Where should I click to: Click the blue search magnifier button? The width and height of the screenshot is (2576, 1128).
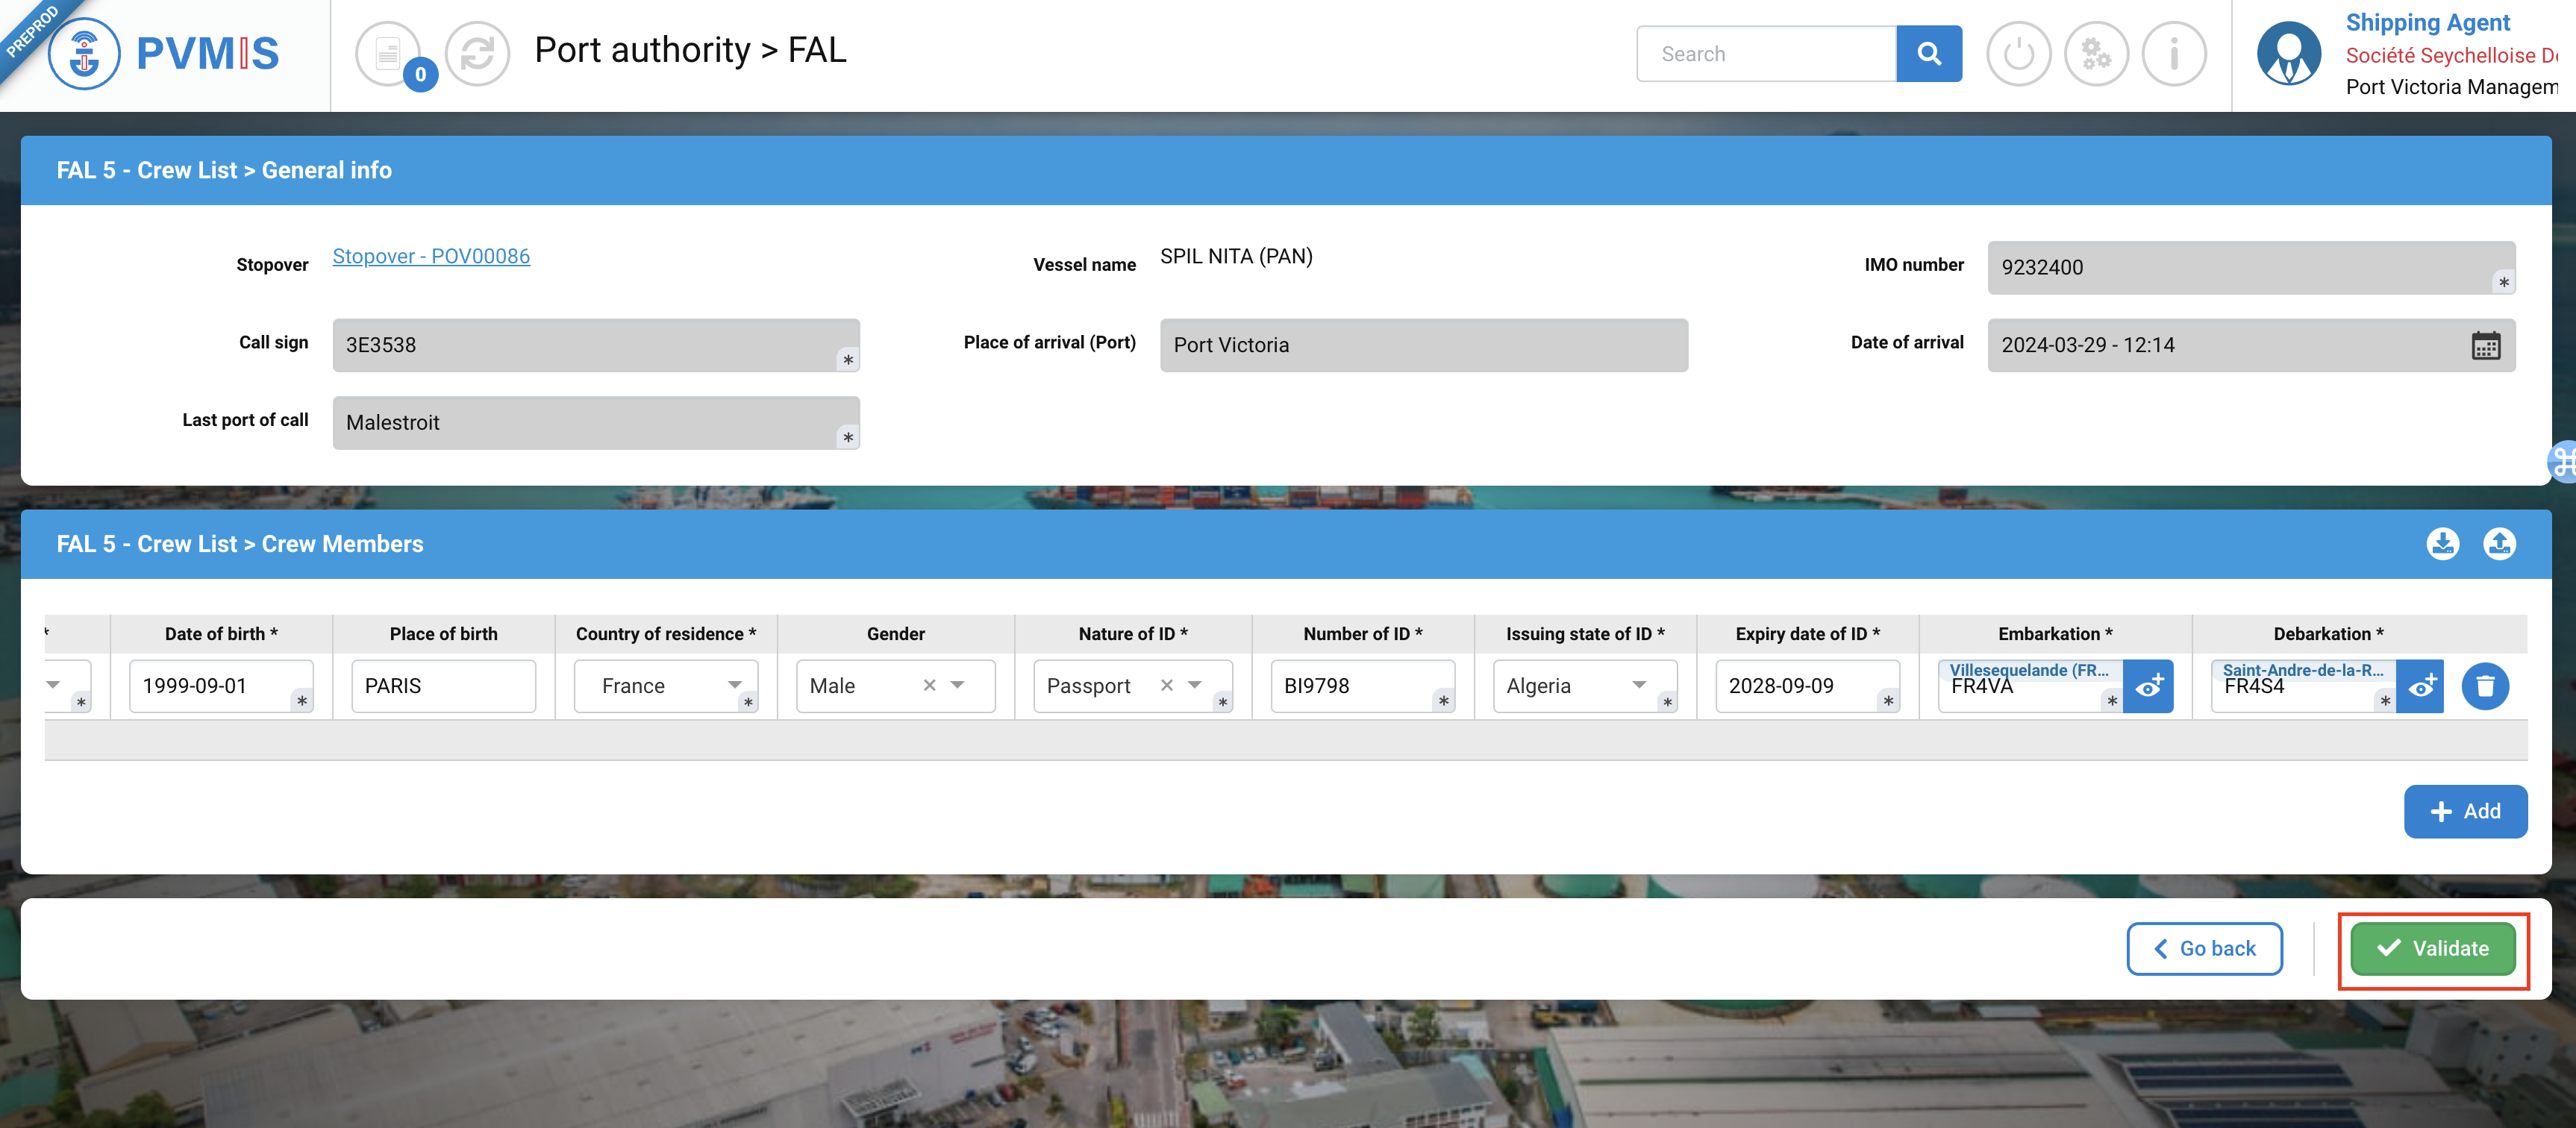tap(1928, 54)
